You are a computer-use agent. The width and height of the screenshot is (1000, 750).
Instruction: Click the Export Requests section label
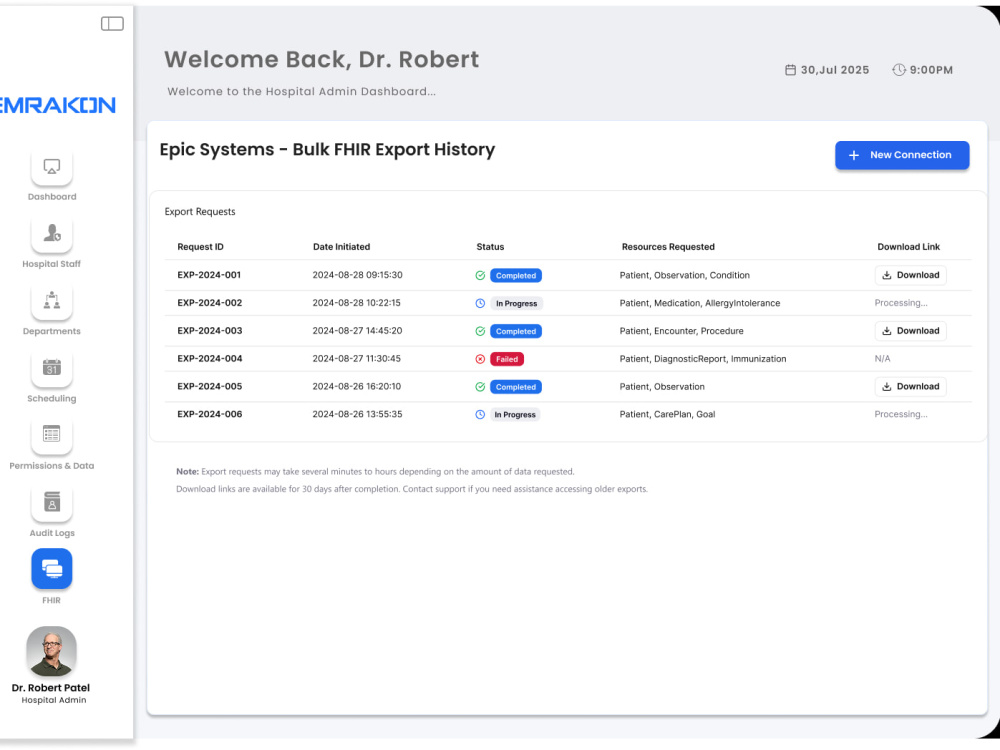click(200, 212)
